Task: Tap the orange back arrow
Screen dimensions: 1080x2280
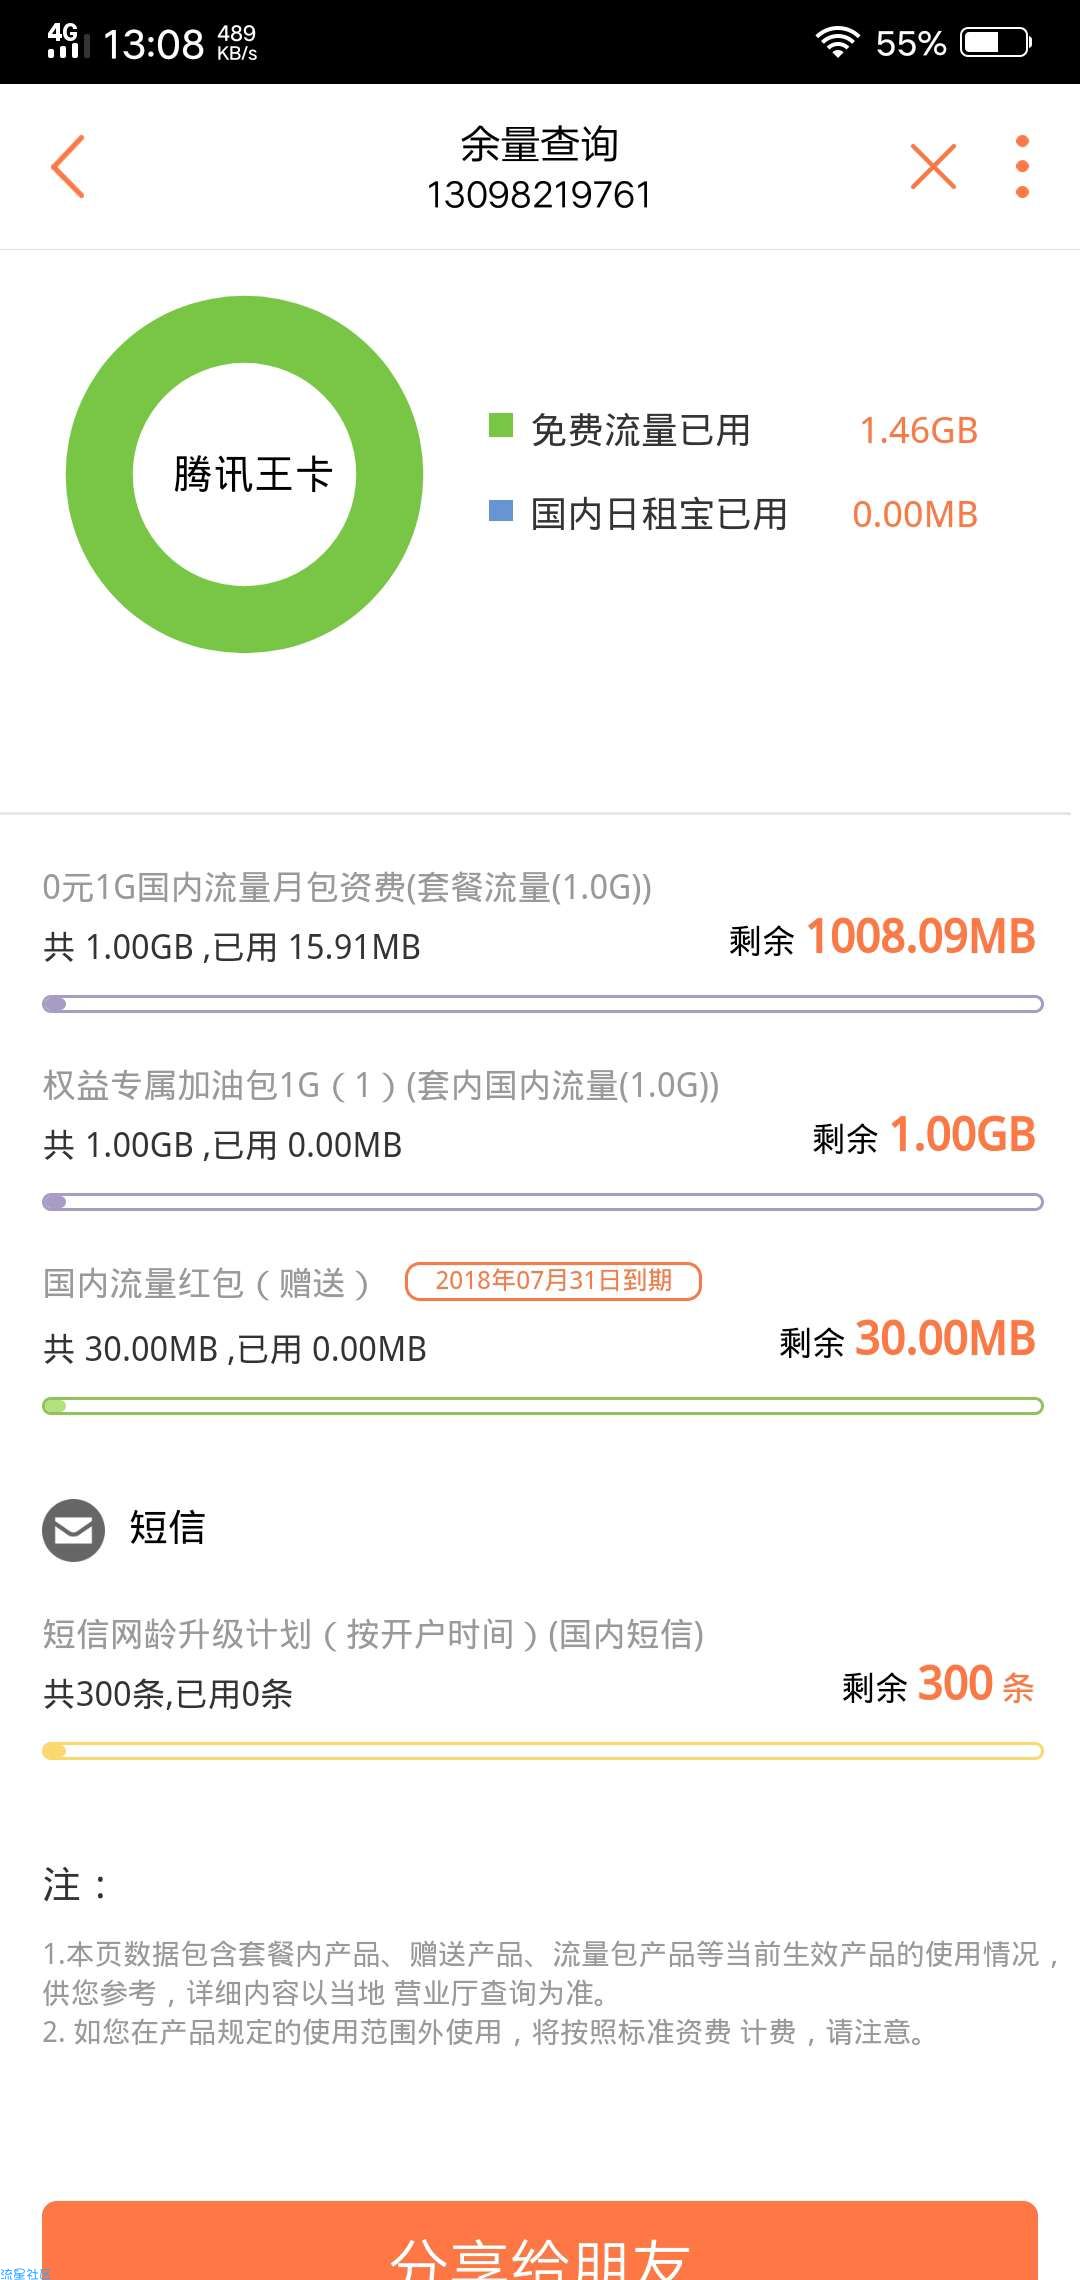Action: click(68, 166)
